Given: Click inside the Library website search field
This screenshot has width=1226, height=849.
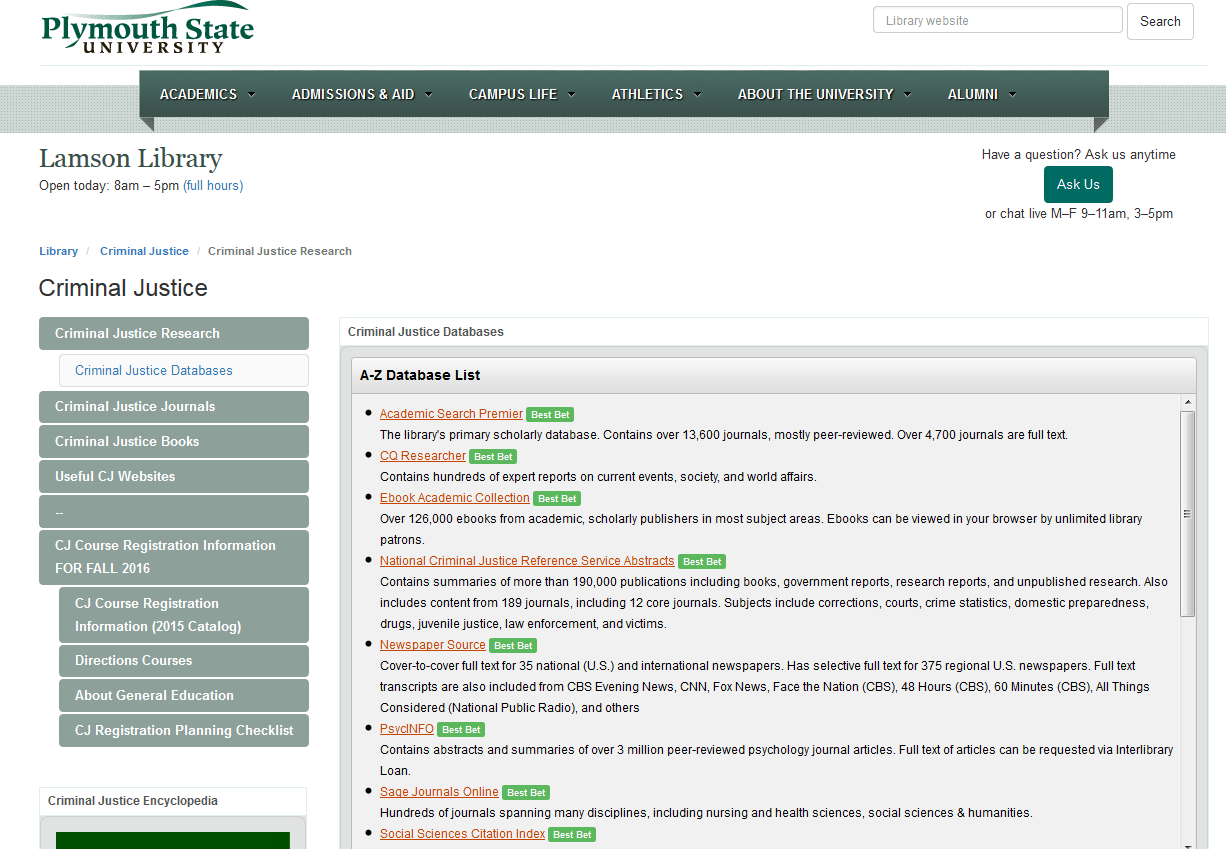Looking at the screenshot, I should pyautogui.click(x=997, y=20).
